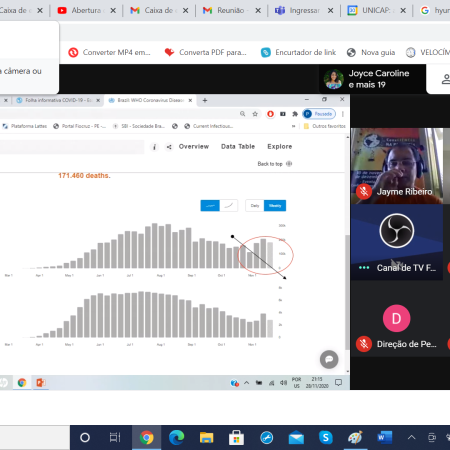This screenshot has height=450, width=450.
Task: Launch Microsoft Edge from taskbar
Action: point(176,437)
